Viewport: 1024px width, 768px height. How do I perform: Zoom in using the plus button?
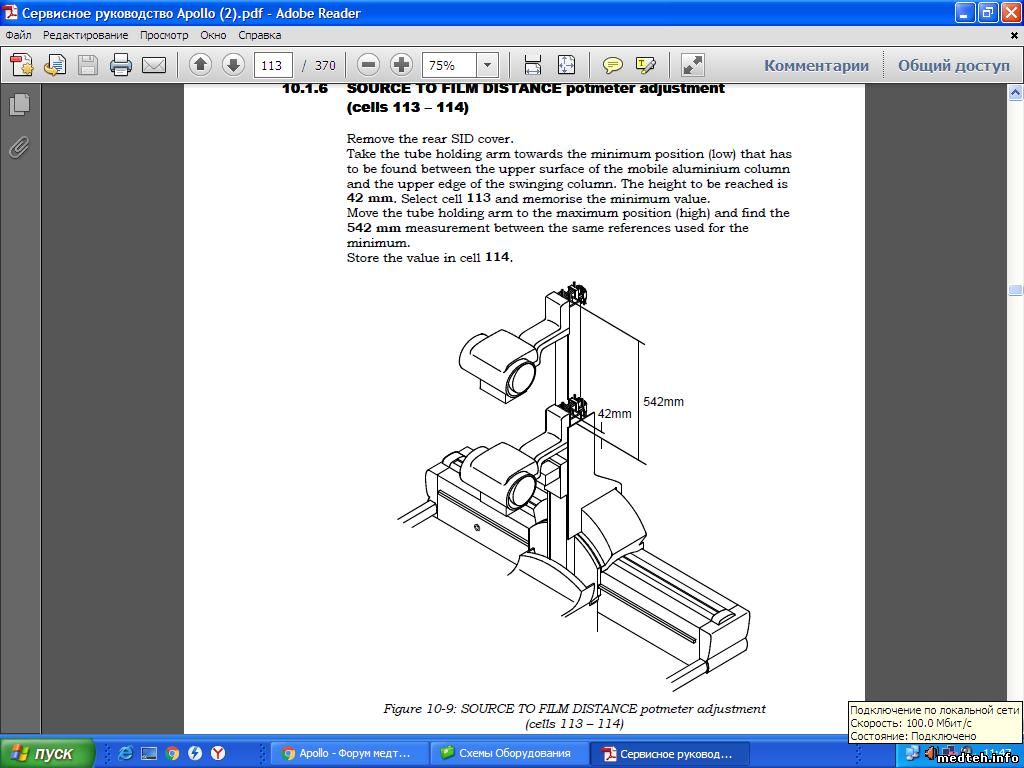point(401,65)
